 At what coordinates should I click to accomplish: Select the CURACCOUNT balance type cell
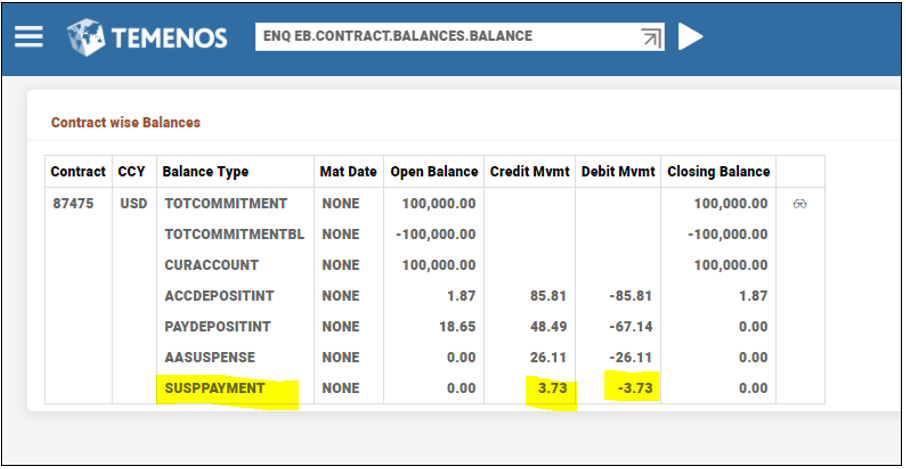pos(211,265)
